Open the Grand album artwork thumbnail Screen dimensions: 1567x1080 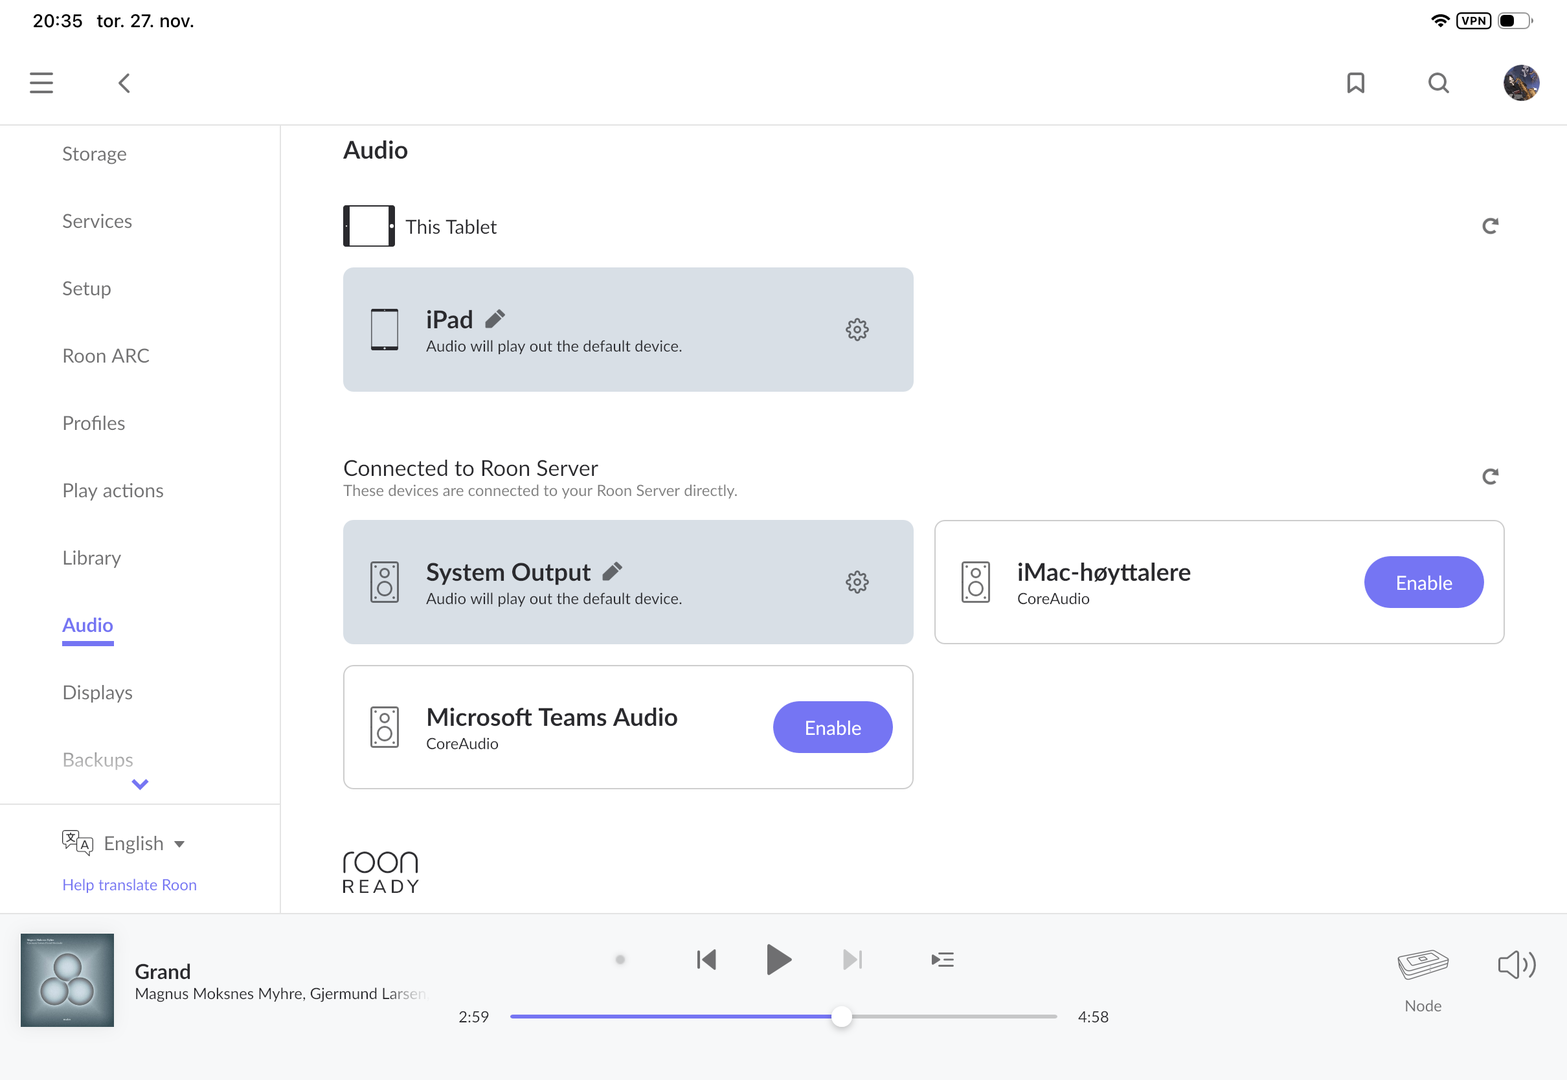pyautogui.click(x=67, y=980)
